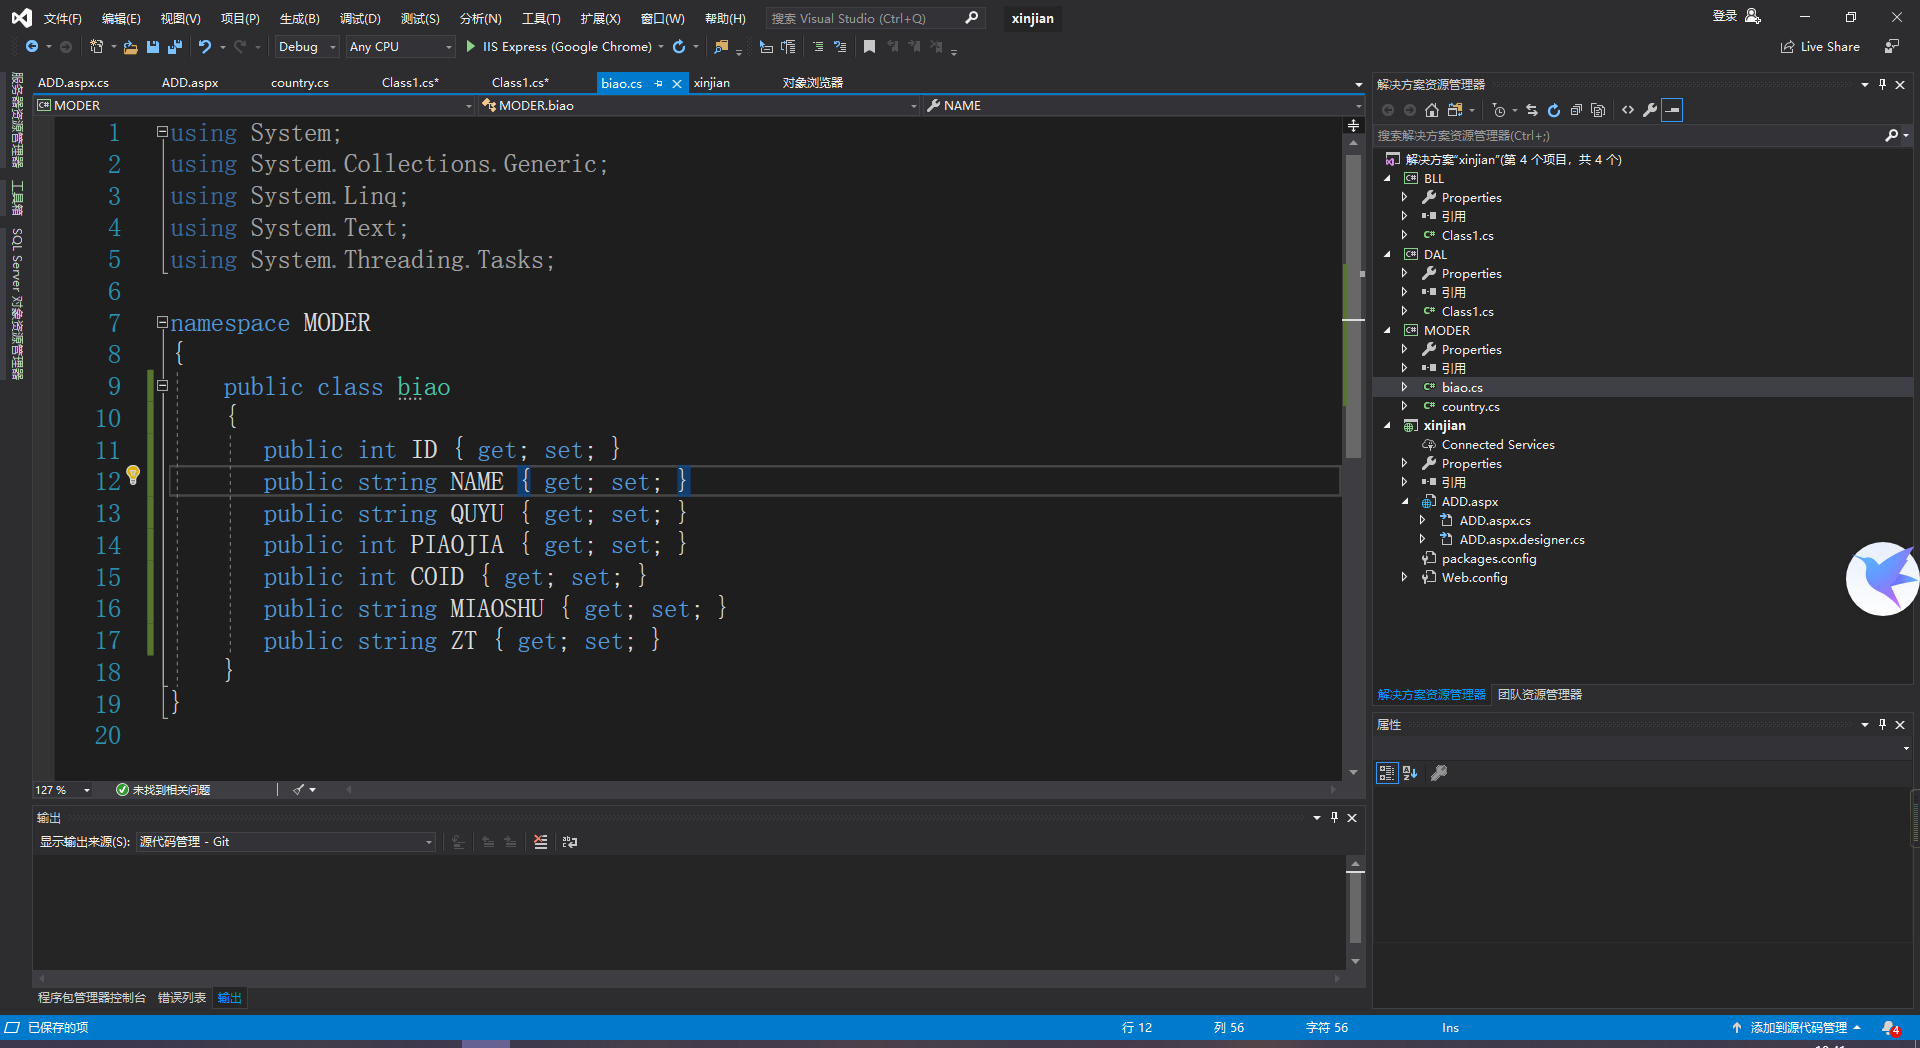Click the 未找到相关问题 status indicator
The image size is (1920, 1048).
163,790
